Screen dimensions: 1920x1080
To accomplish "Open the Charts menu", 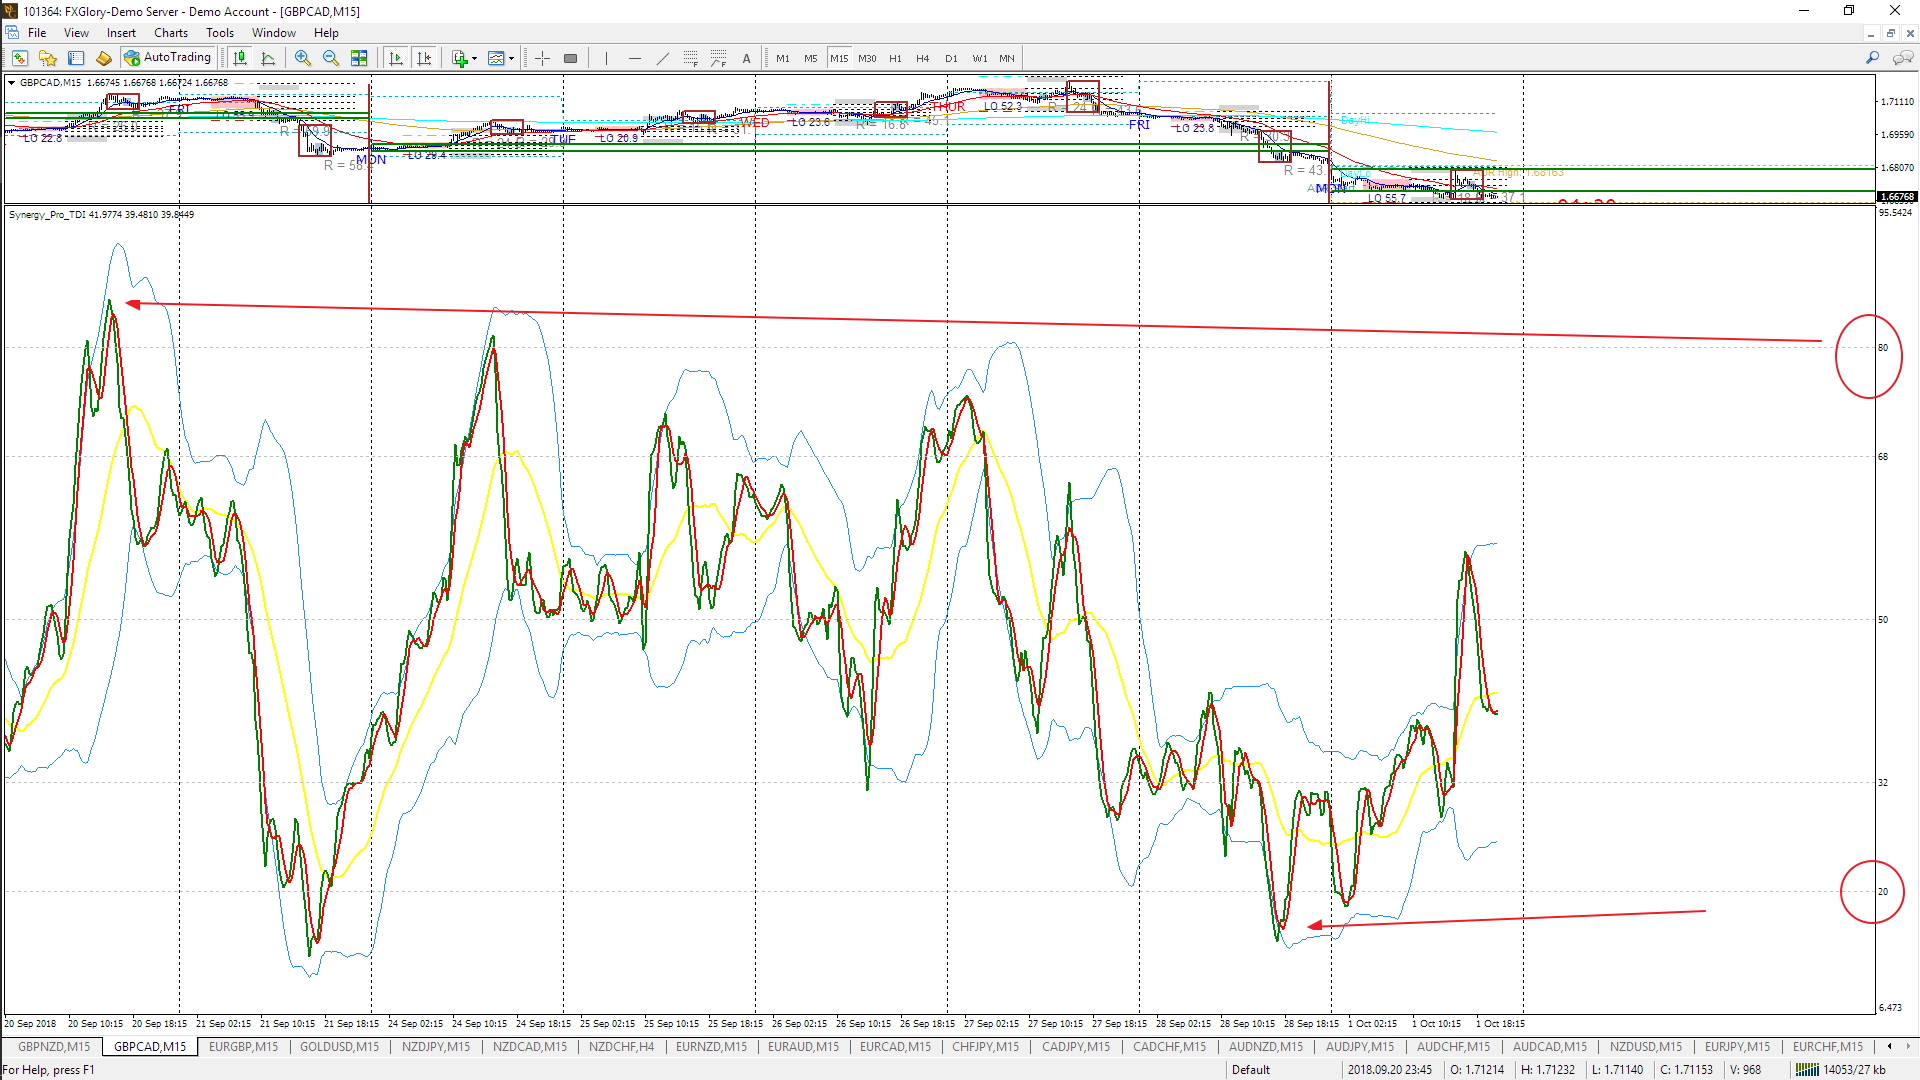I will click(170, 33).
